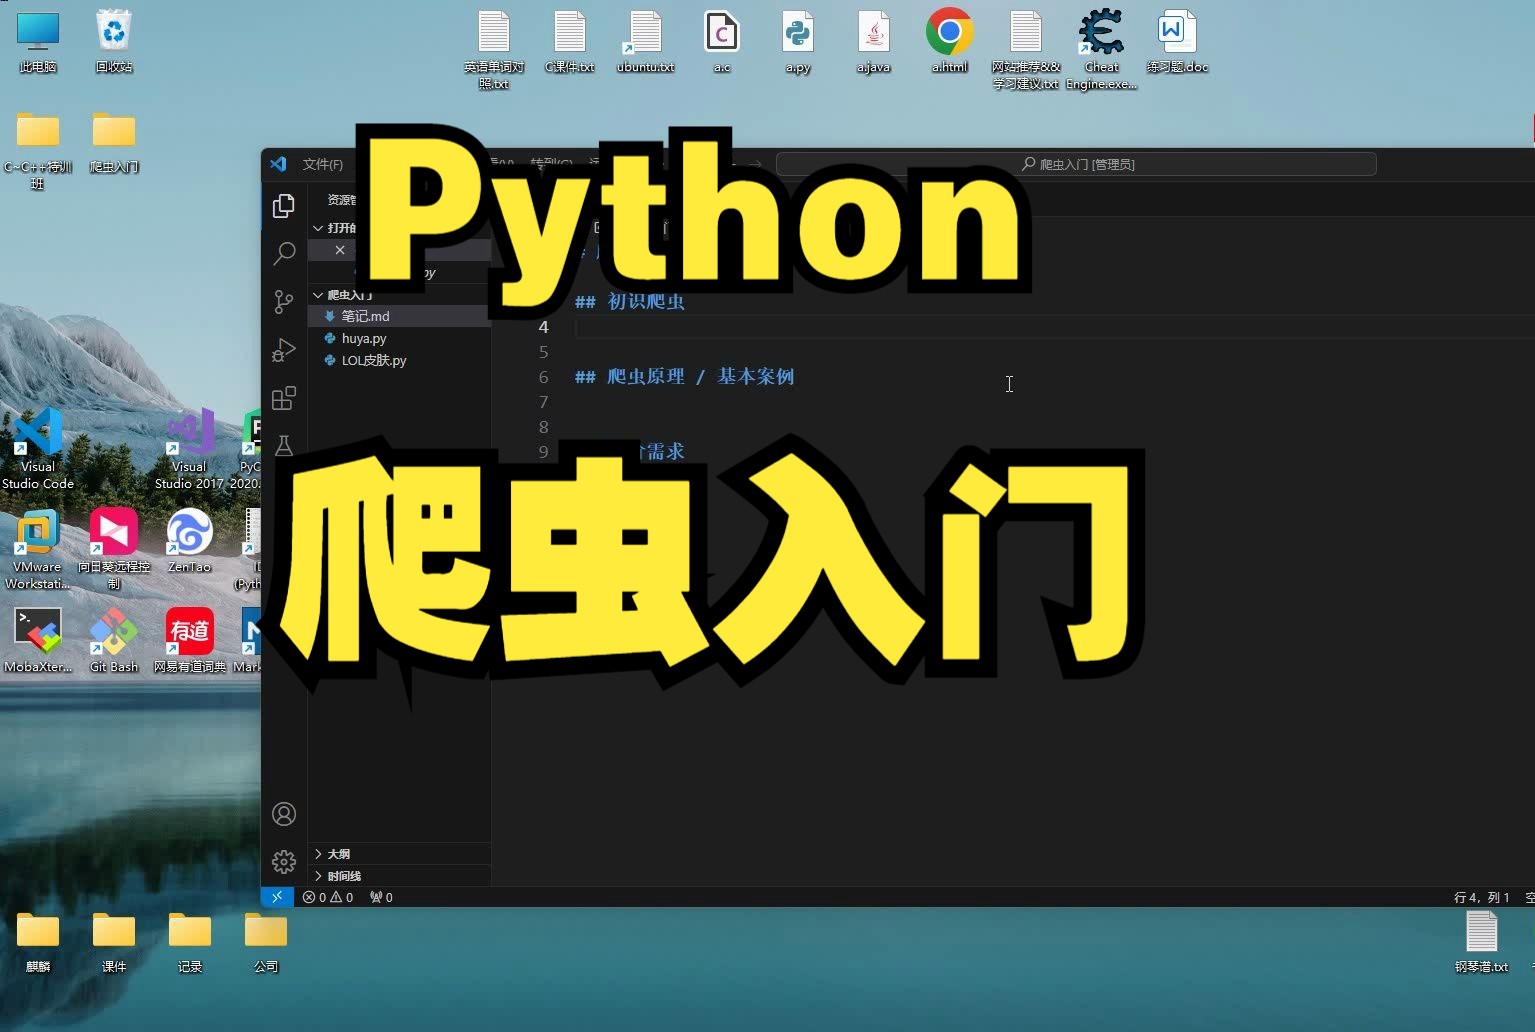Select Git Bash desktop shortcut
The height and width of the screenshot is (1032, 1535).
click(x=114, y=642)
